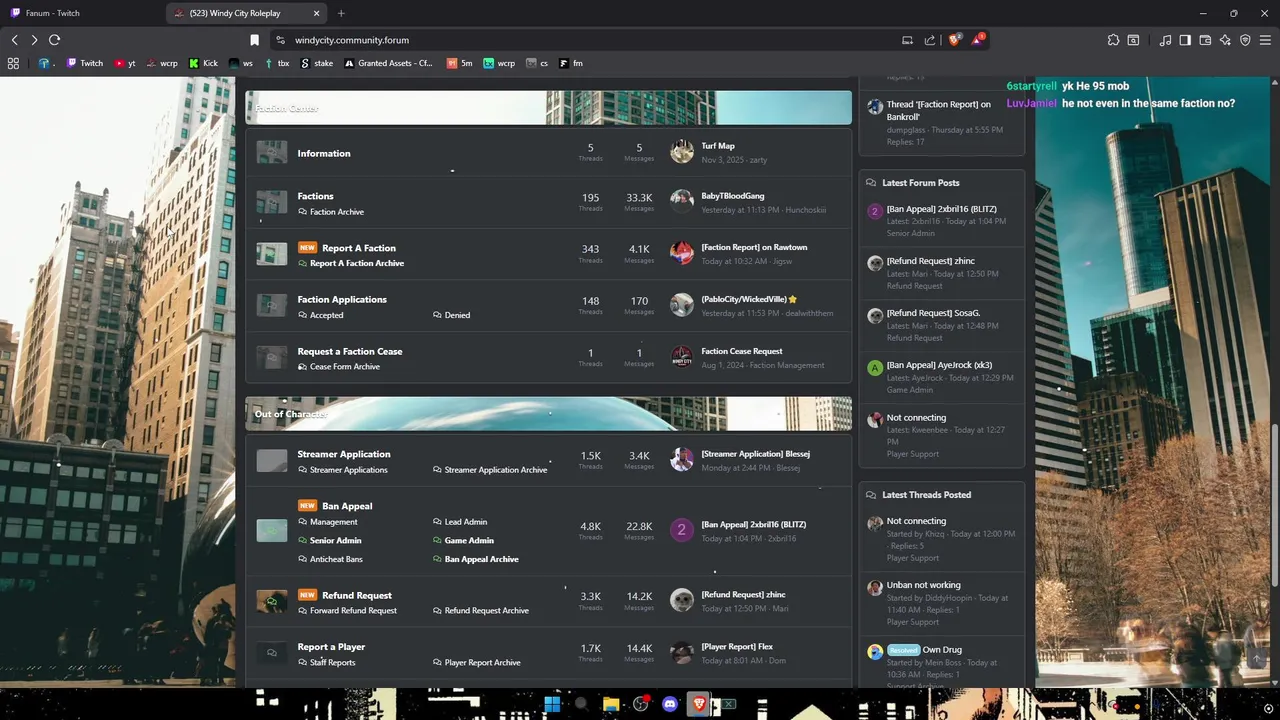This screenshot has width=1280, height=720.
Task: Open the Report A Faction forum
Action: (x=359, y=248)
